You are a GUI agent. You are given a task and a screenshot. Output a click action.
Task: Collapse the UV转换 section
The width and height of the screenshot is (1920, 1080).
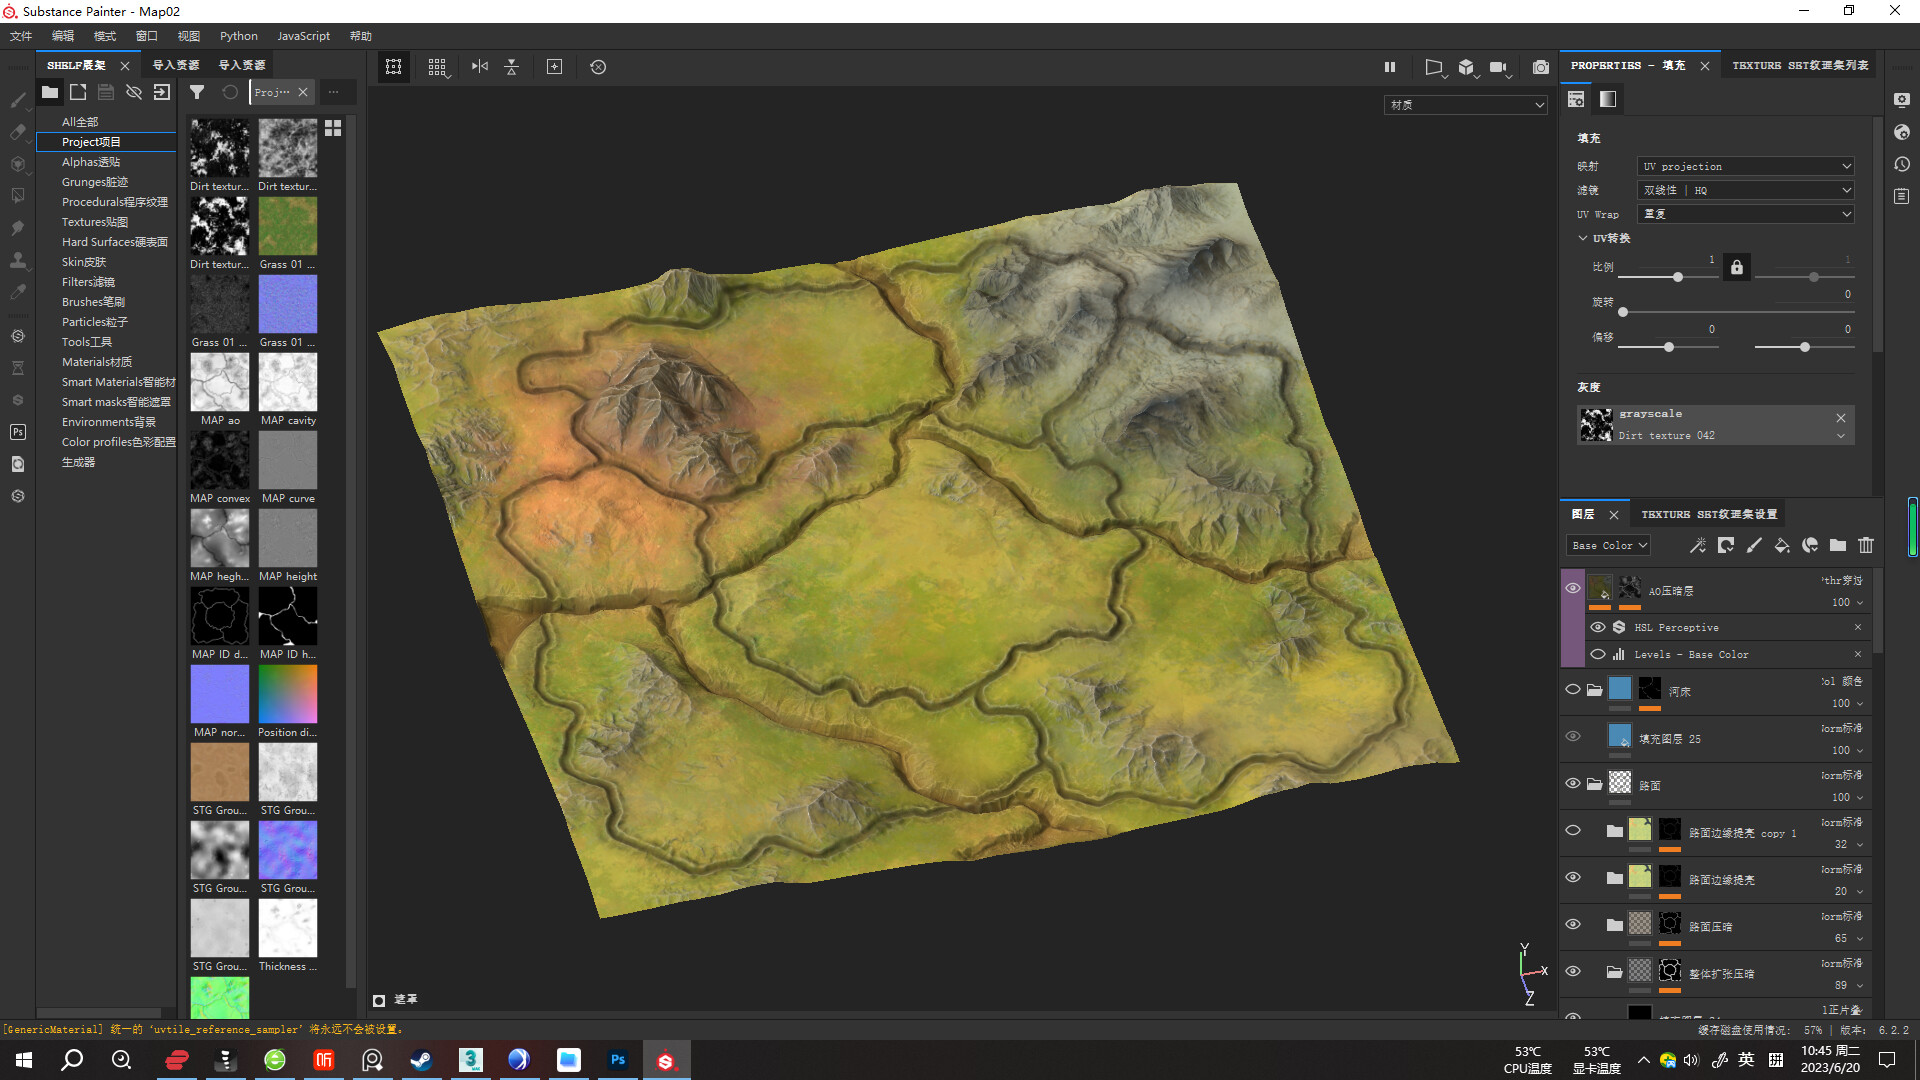point(1583,238)
